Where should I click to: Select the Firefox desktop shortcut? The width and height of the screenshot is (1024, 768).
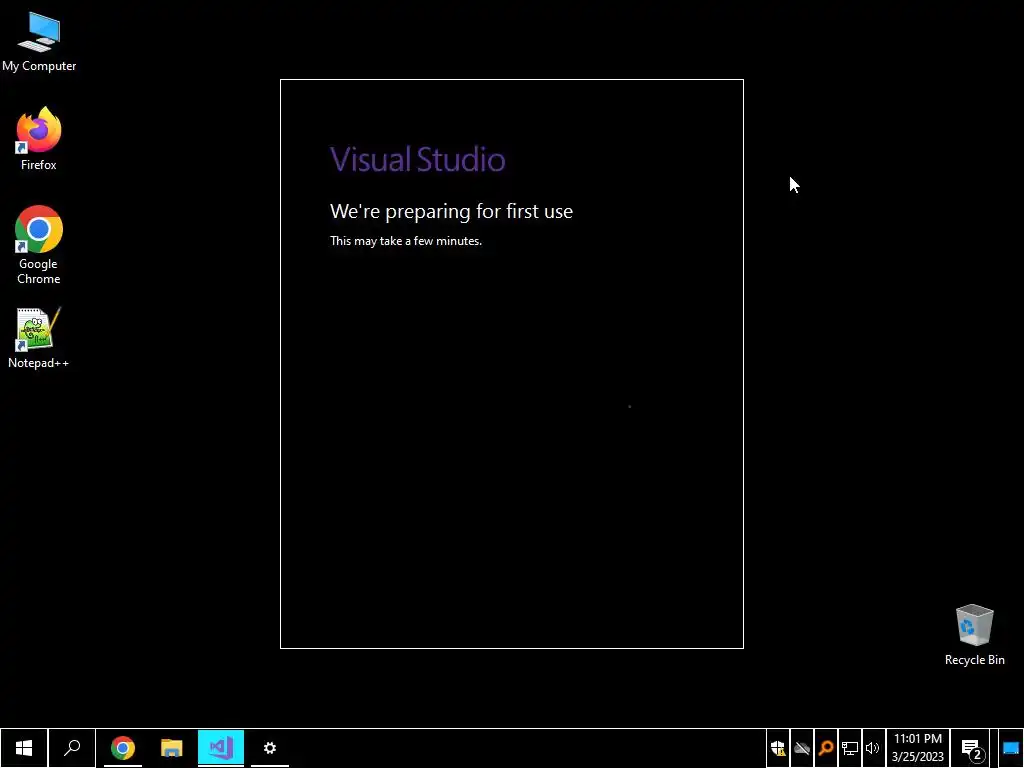[39, 138]
